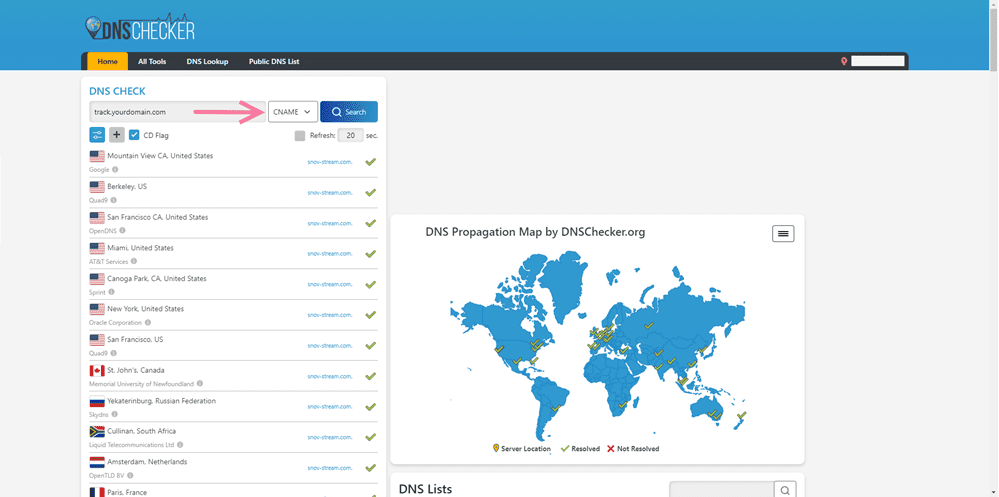Viewport: 999px width, 497px height.
Task: Click the track.yourdomain.com domain field
Action: [177, 112]
